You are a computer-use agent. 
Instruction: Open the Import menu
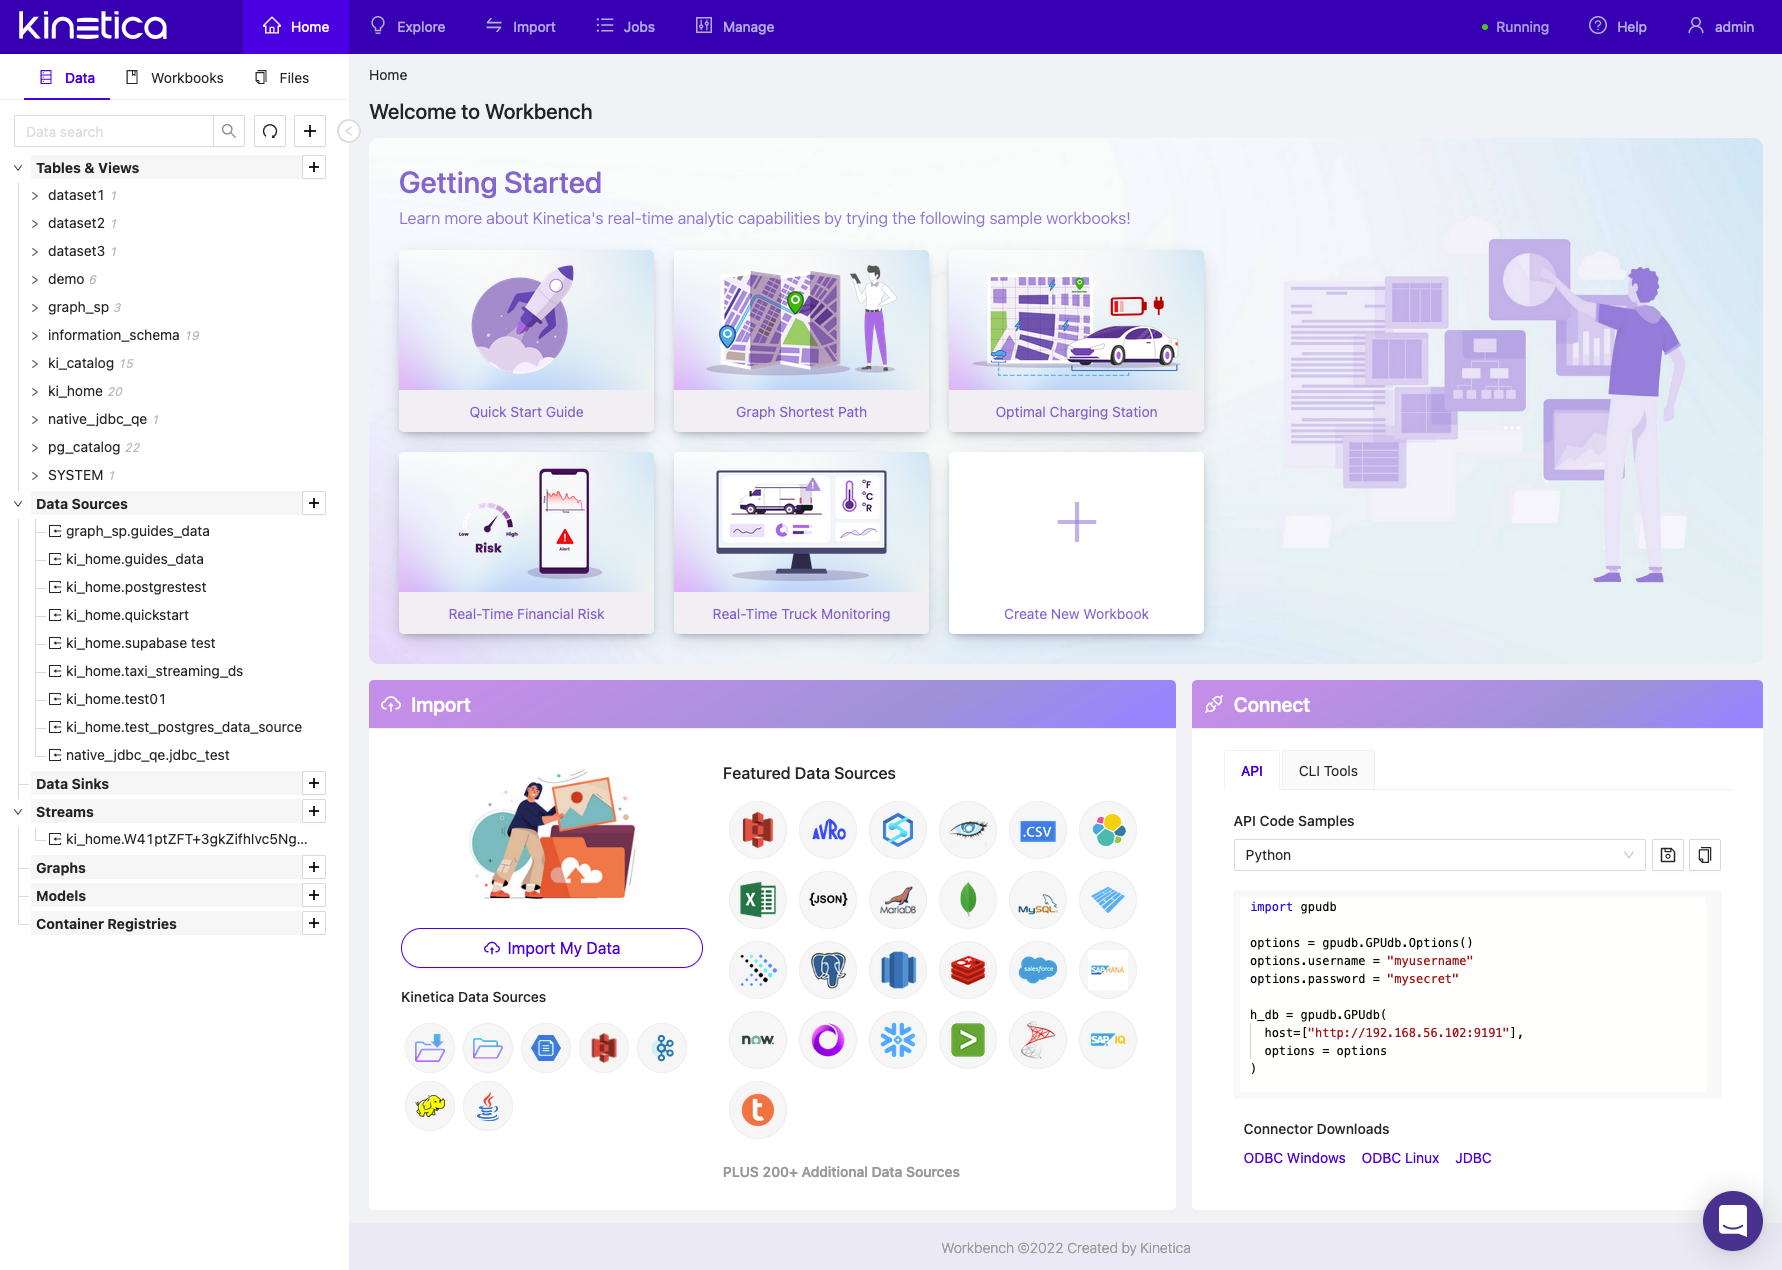coord(521,27)
